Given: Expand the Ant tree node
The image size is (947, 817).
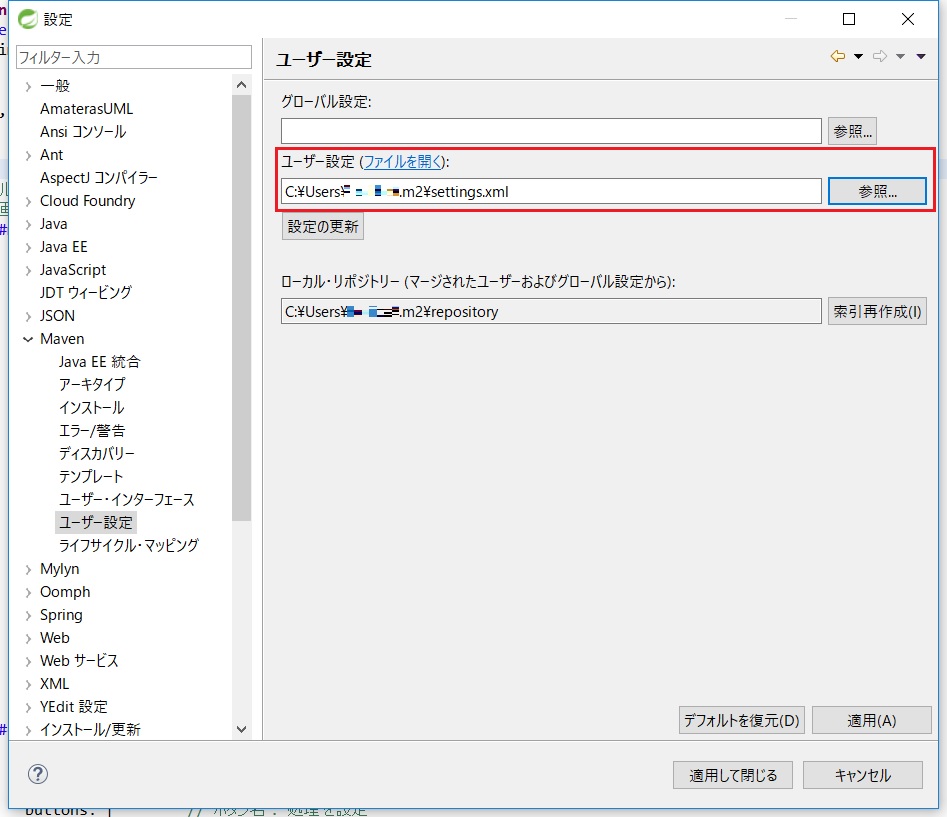Looking at the screenshot, I should point(28,156).
